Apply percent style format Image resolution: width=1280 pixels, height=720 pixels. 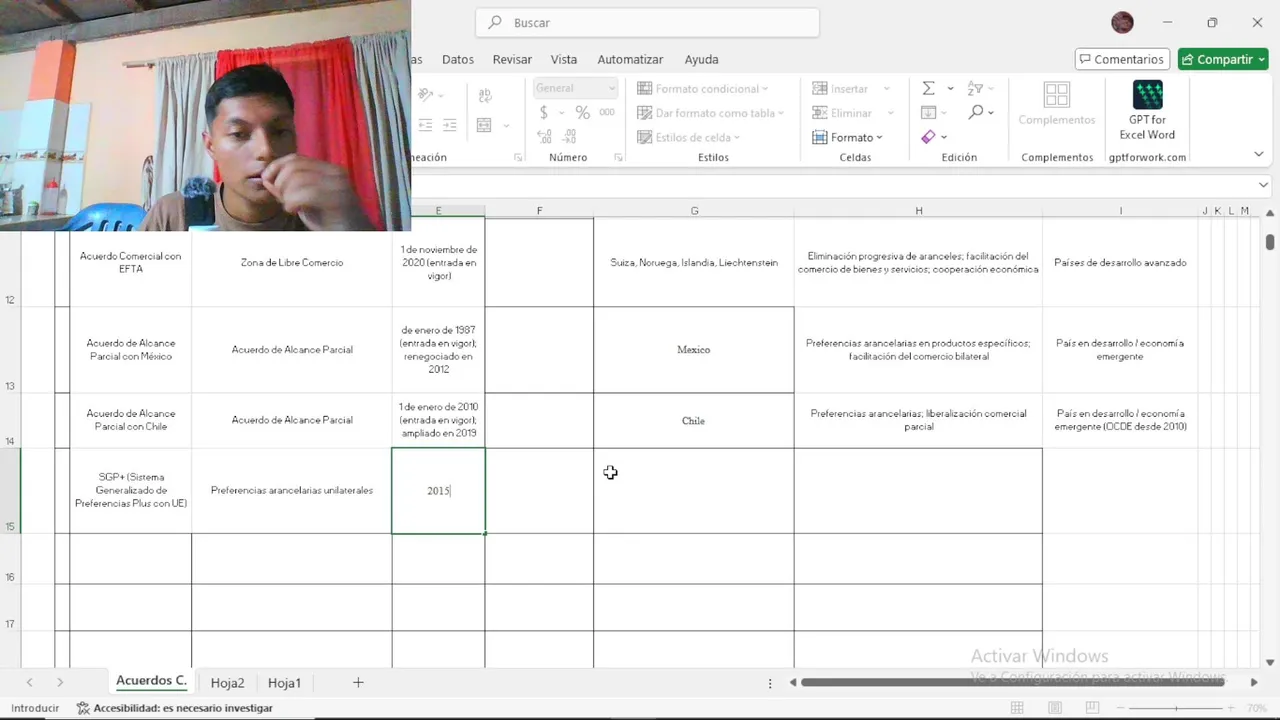(x=582, y=113)
